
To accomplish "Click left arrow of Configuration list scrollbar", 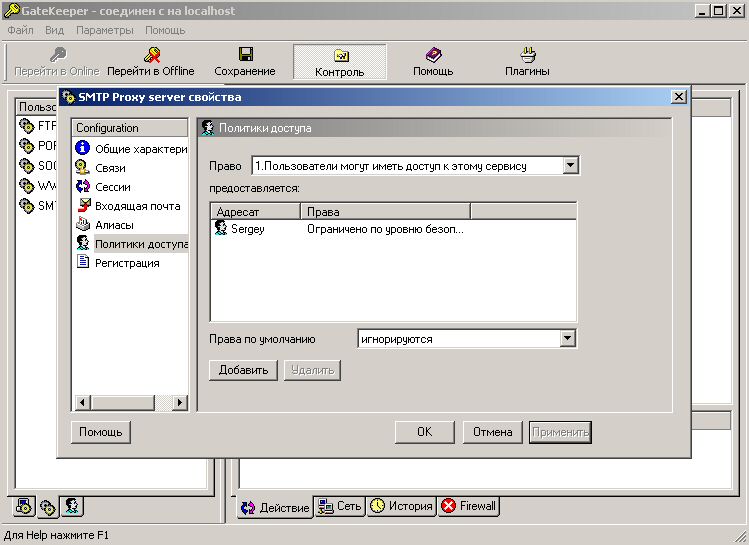I will tap(82, 402).
